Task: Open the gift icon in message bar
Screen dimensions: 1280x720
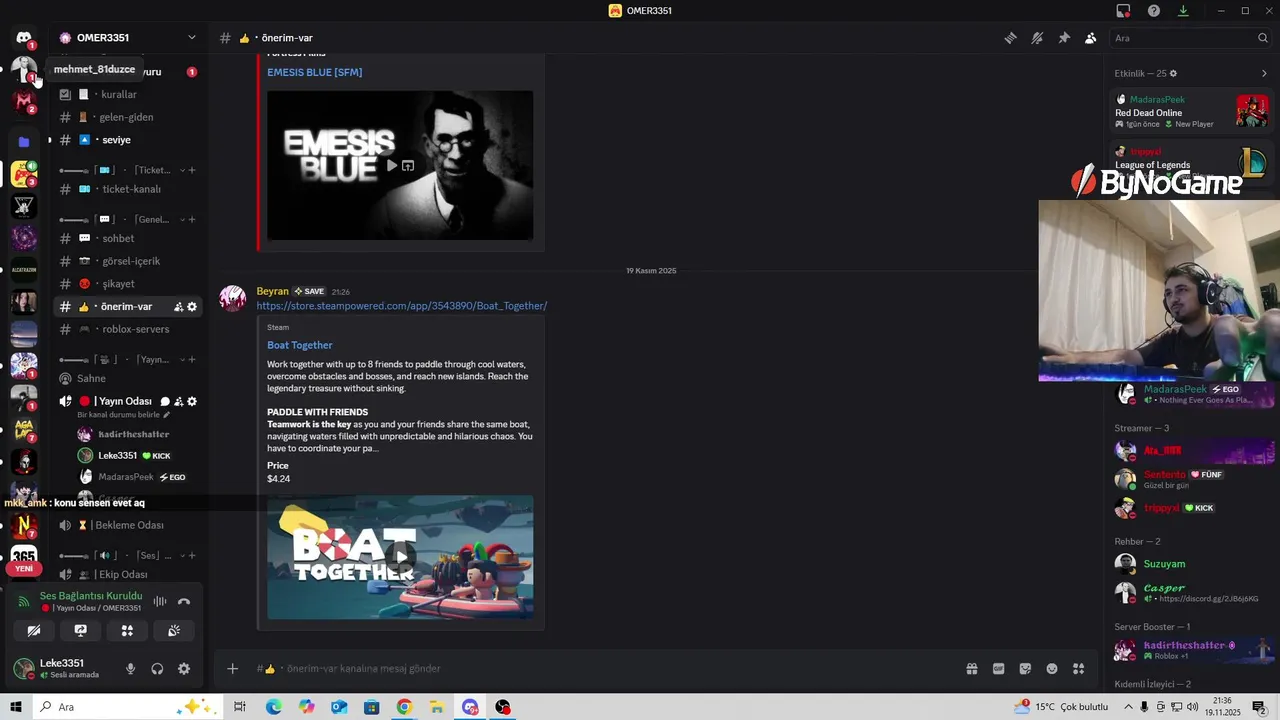Action: click(971, 669)
